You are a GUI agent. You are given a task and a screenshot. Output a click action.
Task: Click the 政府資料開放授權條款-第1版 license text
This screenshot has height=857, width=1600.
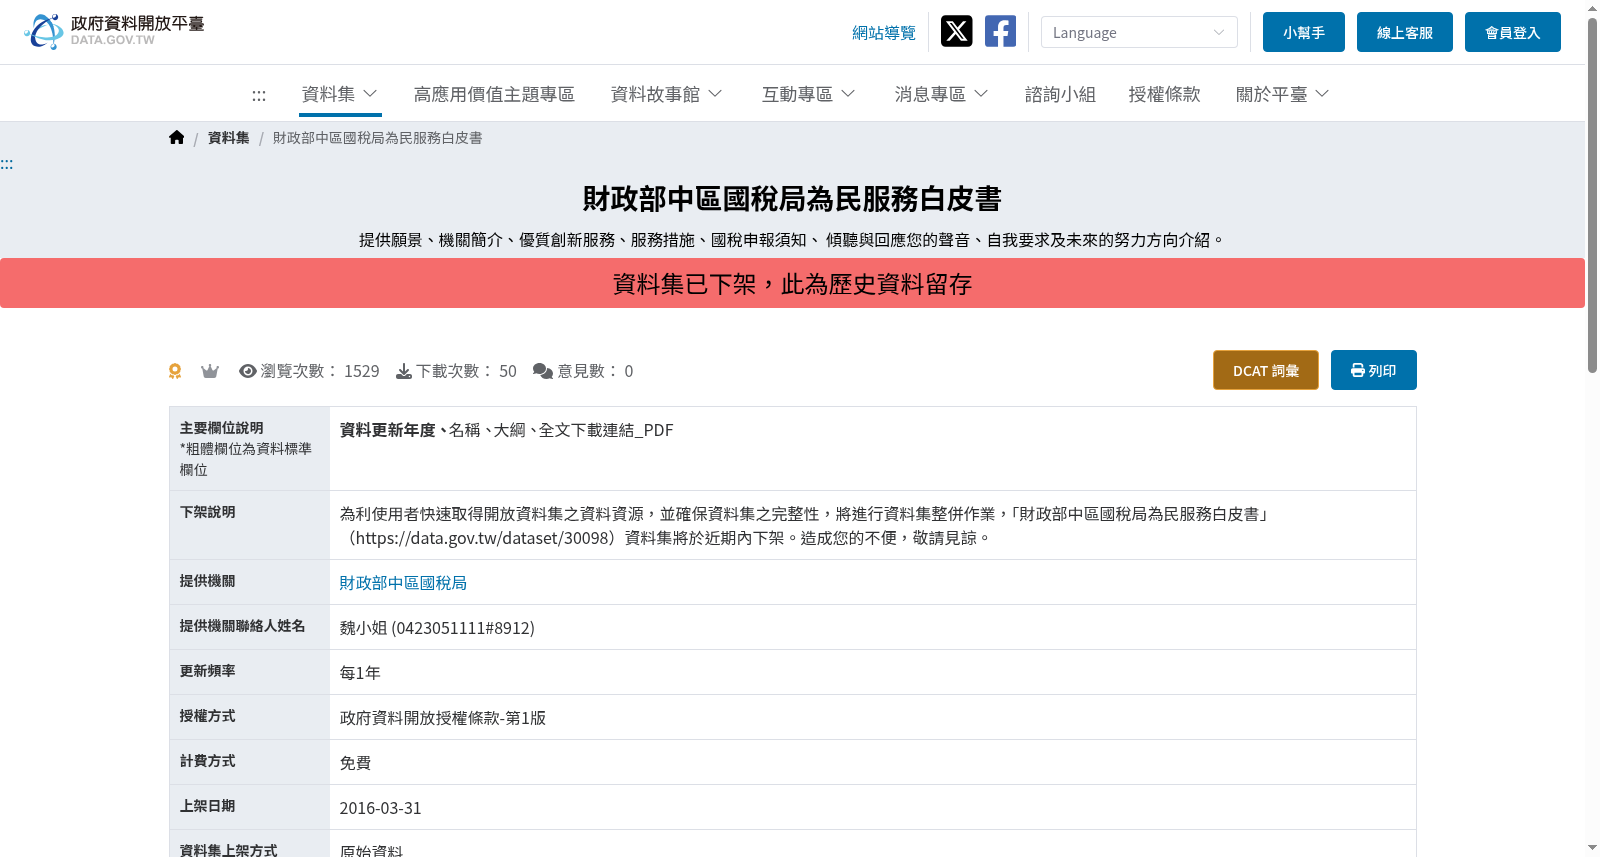pyautogui.click(x=443, y=718)
